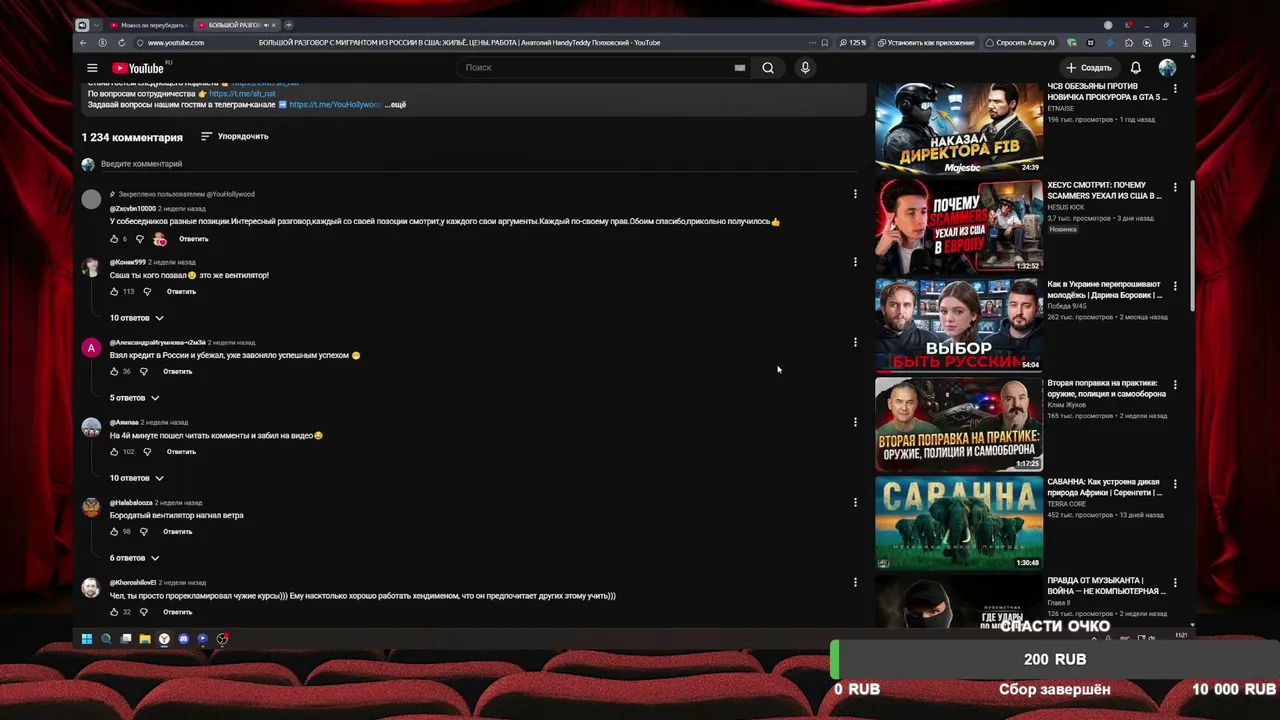Viewport: 1280px width, 720px height.
Task: Click the @Halabalooza username
Action: pos(131,502)
